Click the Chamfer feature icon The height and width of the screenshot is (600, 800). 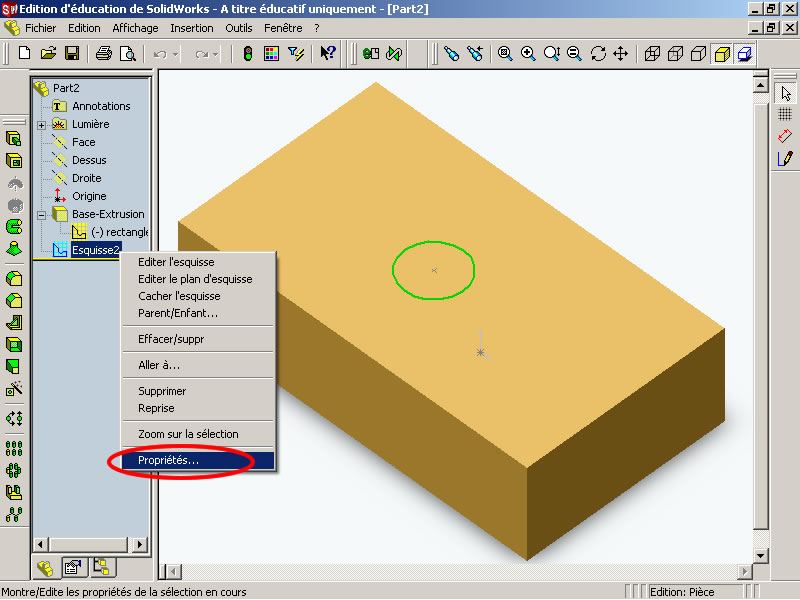pyautogui.click(x=14, y=301)
